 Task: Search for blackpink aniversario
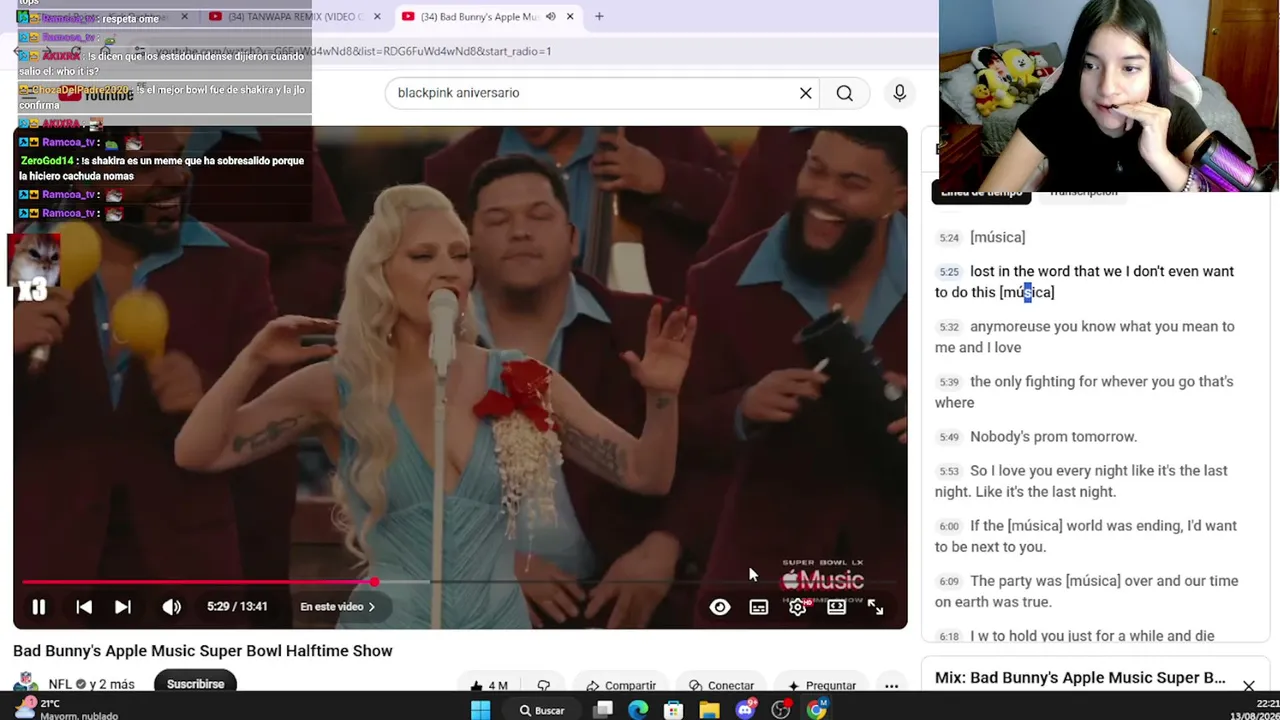pos(845,93)
